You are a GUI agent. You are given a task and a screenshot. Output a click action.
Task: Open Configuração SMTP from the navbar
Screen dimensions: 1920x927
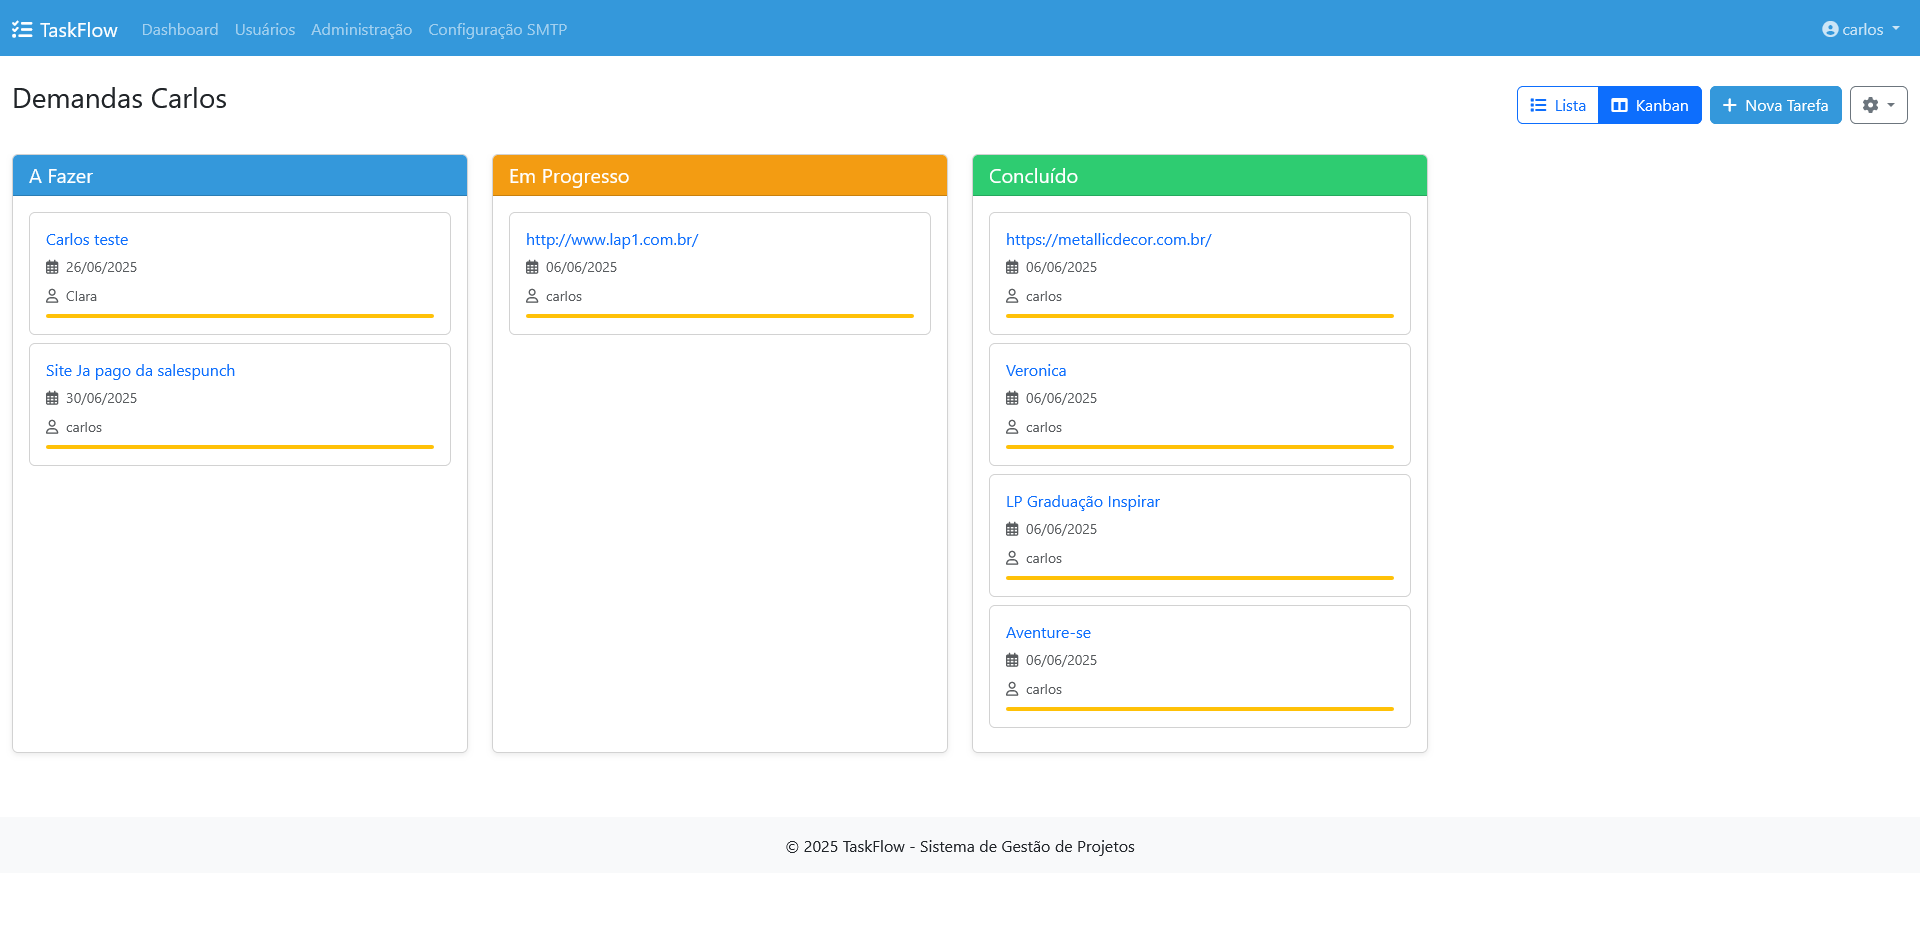coord(497,29)
